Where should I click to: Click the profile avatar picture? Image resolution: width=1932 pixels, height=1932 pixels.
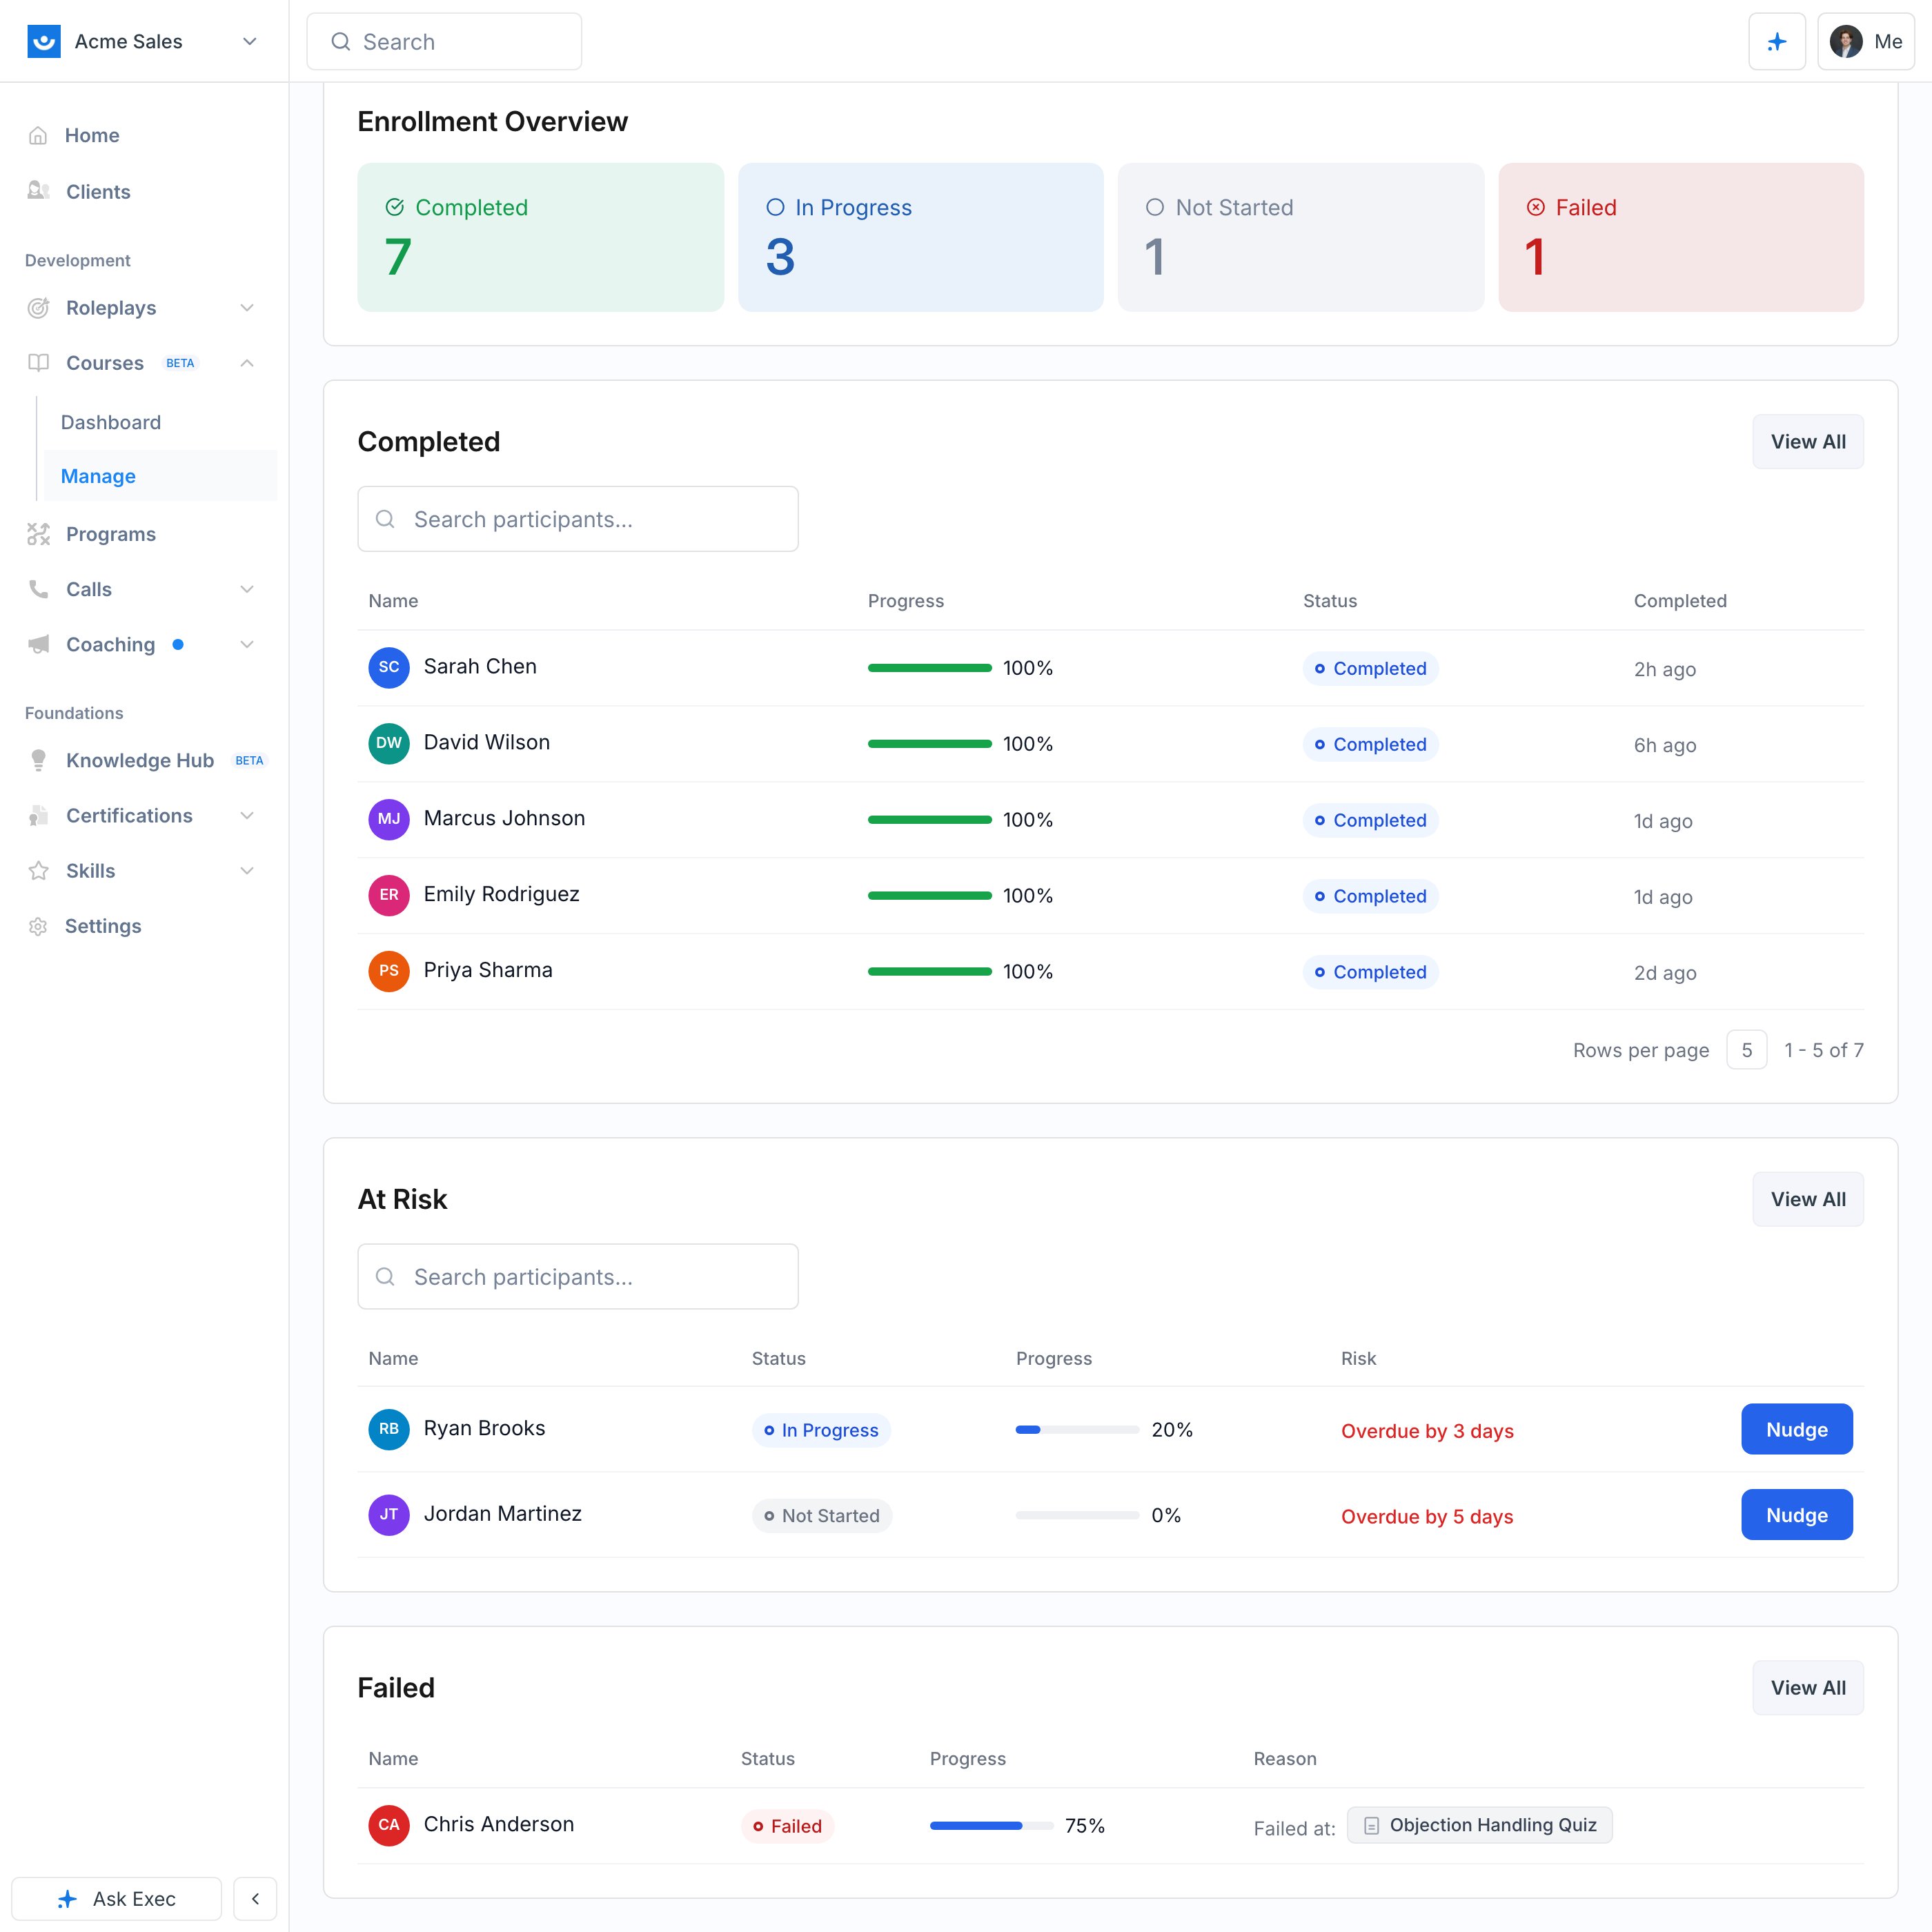click(1845, 41)
